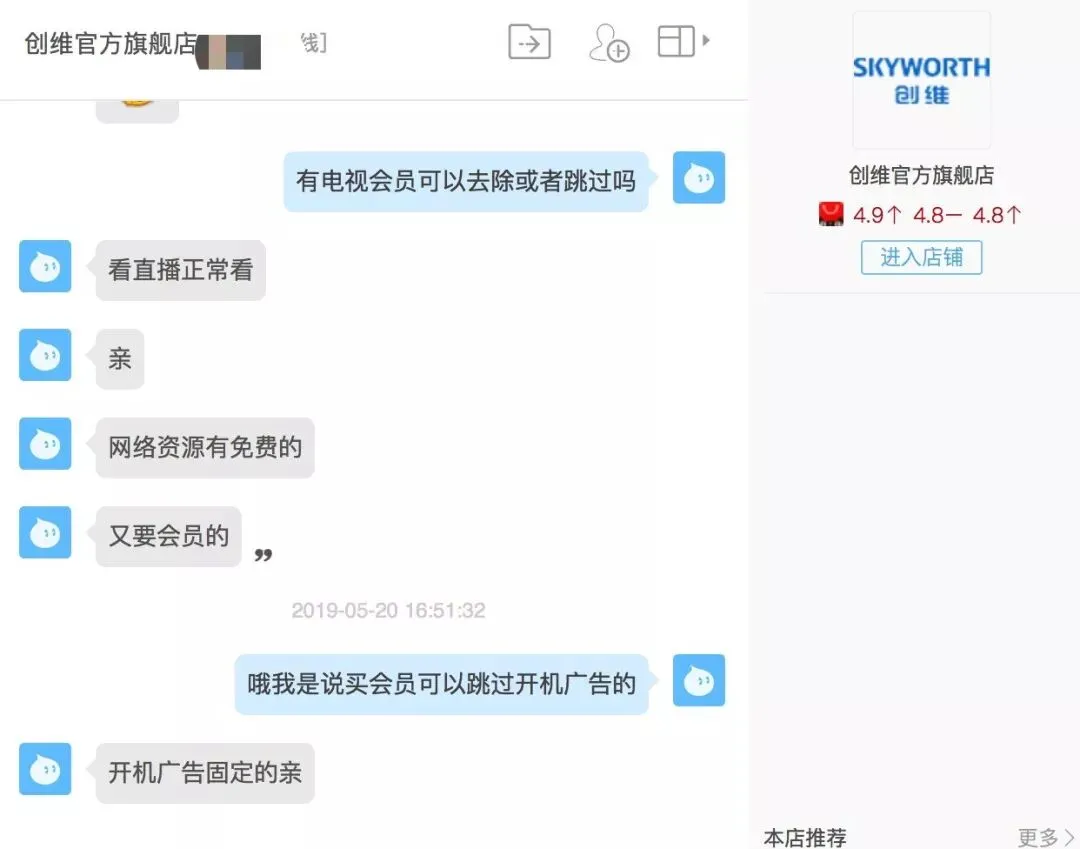Click my avatar beside 有电视会员 message
The width and height of the screenshot is (1080, 849).
(x=698, y=178)
